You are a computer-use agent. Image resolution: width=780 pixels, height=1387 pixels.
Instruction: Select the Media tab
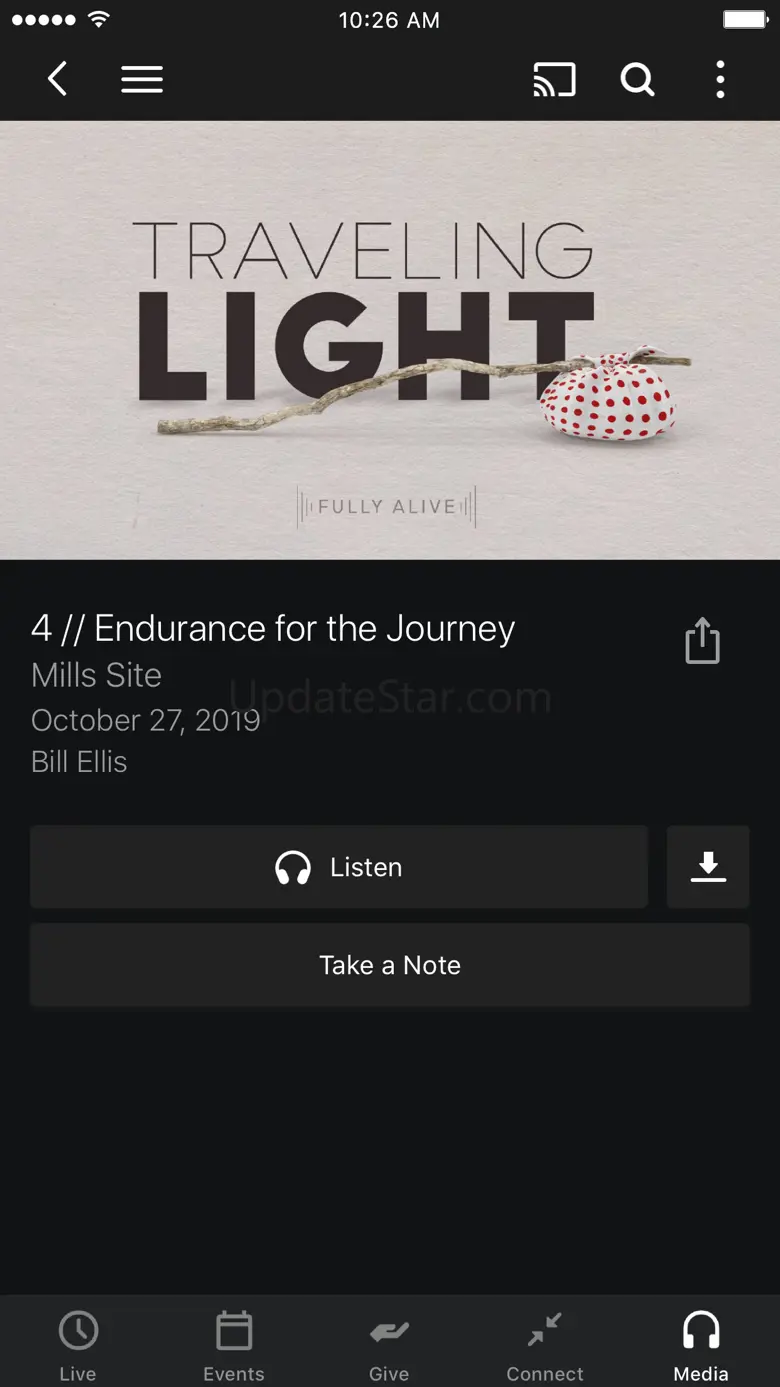click(701, 1343)
